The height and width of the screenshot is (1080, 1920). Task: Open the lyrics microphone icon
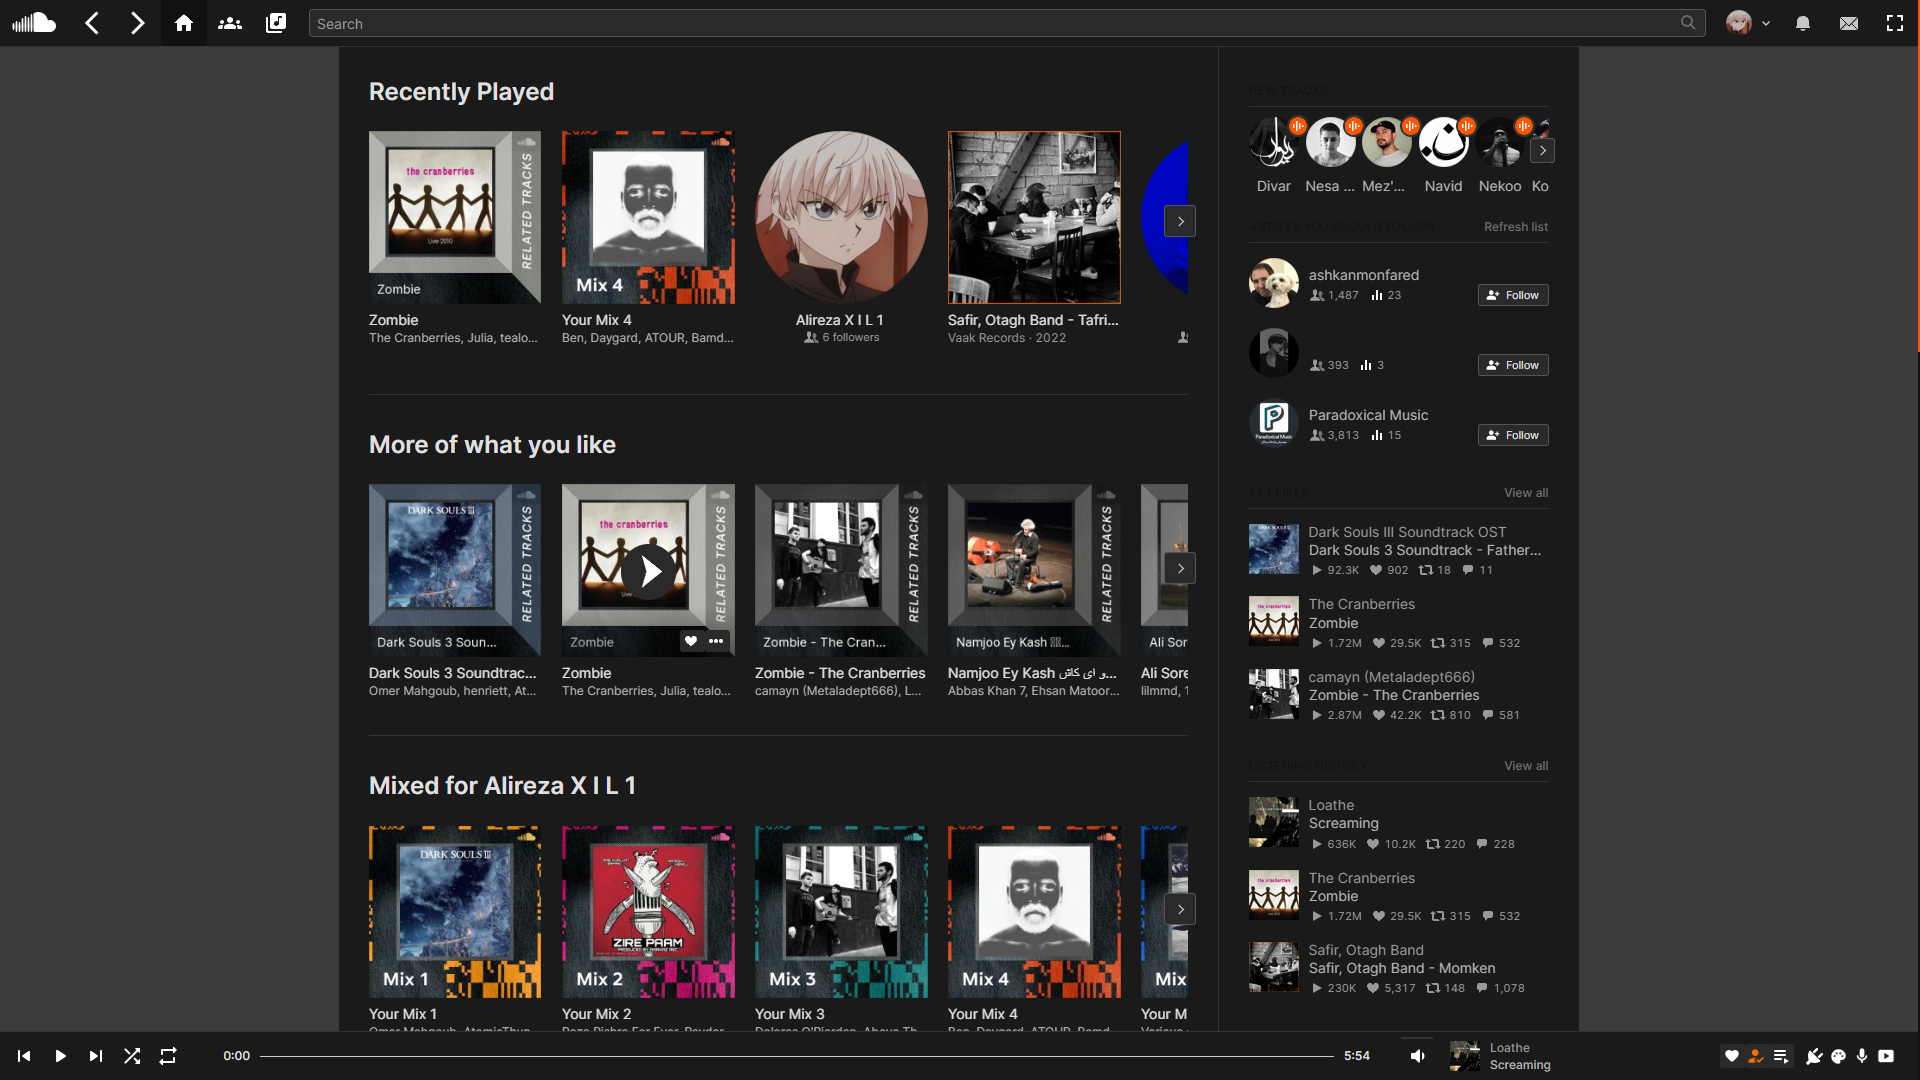[x=1862, y=1056]
